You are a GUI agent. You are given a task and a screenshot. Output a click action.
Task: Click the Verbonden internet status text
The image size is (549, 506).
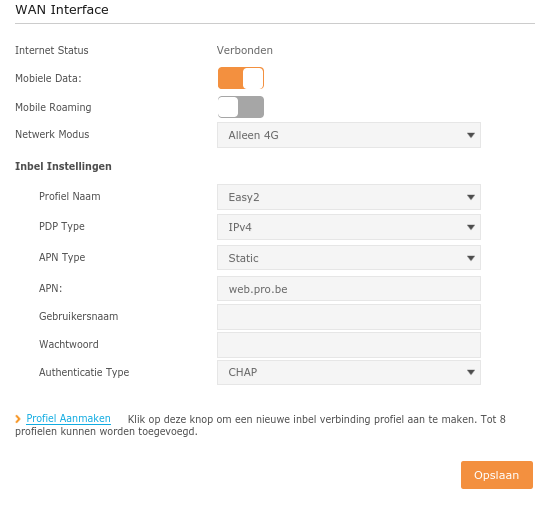point(244,50)
